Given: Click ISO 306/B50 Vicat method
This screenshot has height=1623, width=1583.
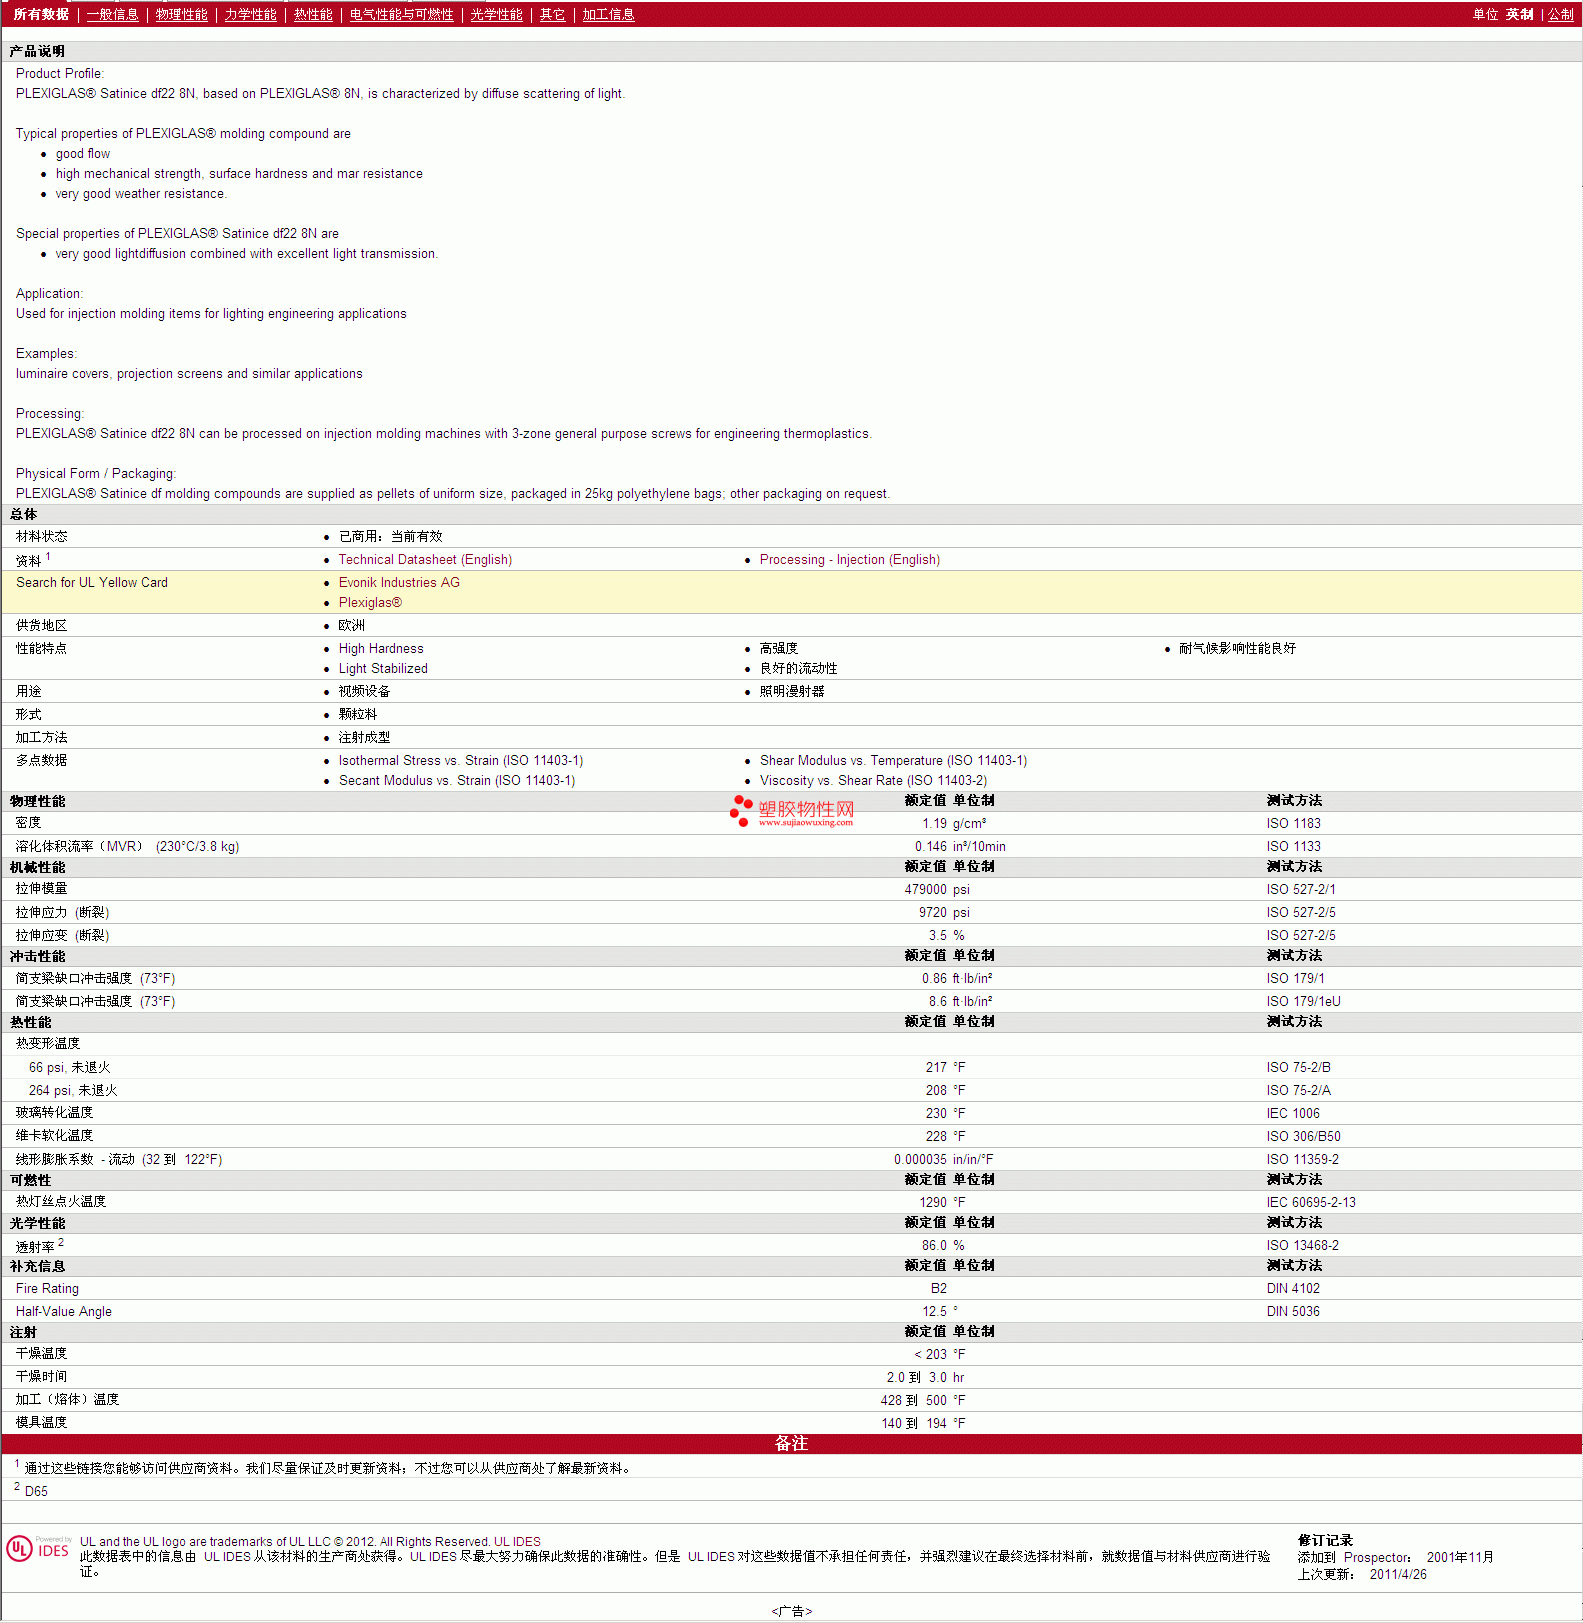Looking at the screenshot, I should (x=1303, y=1137).
